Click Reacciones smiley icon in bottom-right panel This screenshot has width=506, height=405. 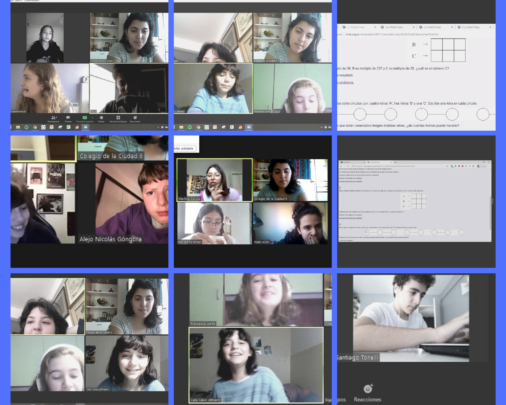coord(368,389)
